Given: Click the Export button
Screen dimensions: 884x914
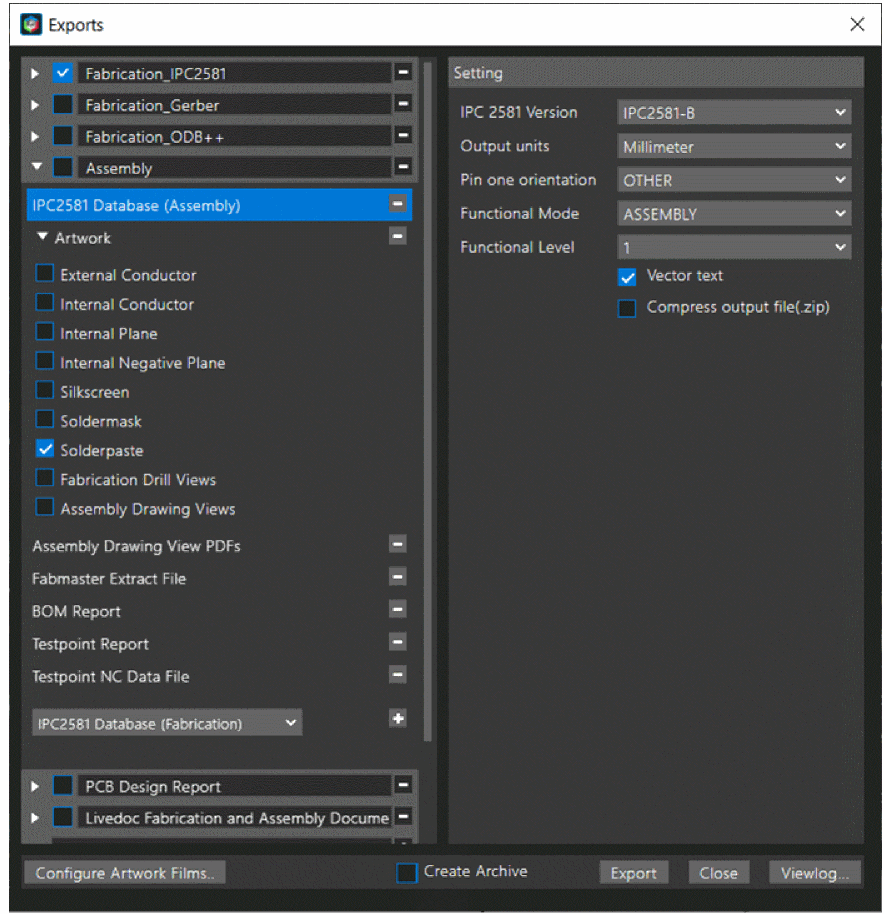Looking at the screenshot, I should (x=633, y=873).
